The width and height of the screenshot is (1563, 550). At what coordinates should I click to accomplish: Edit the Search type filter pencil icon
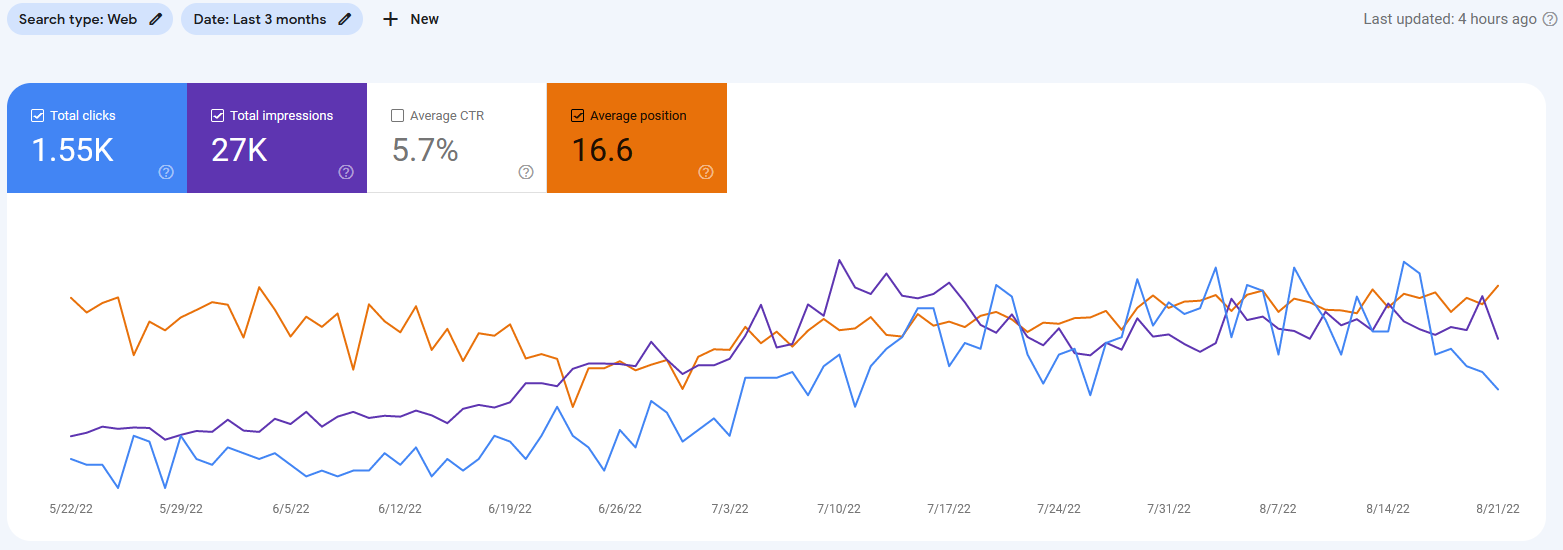pyautogui.click(x=155, y=19)
